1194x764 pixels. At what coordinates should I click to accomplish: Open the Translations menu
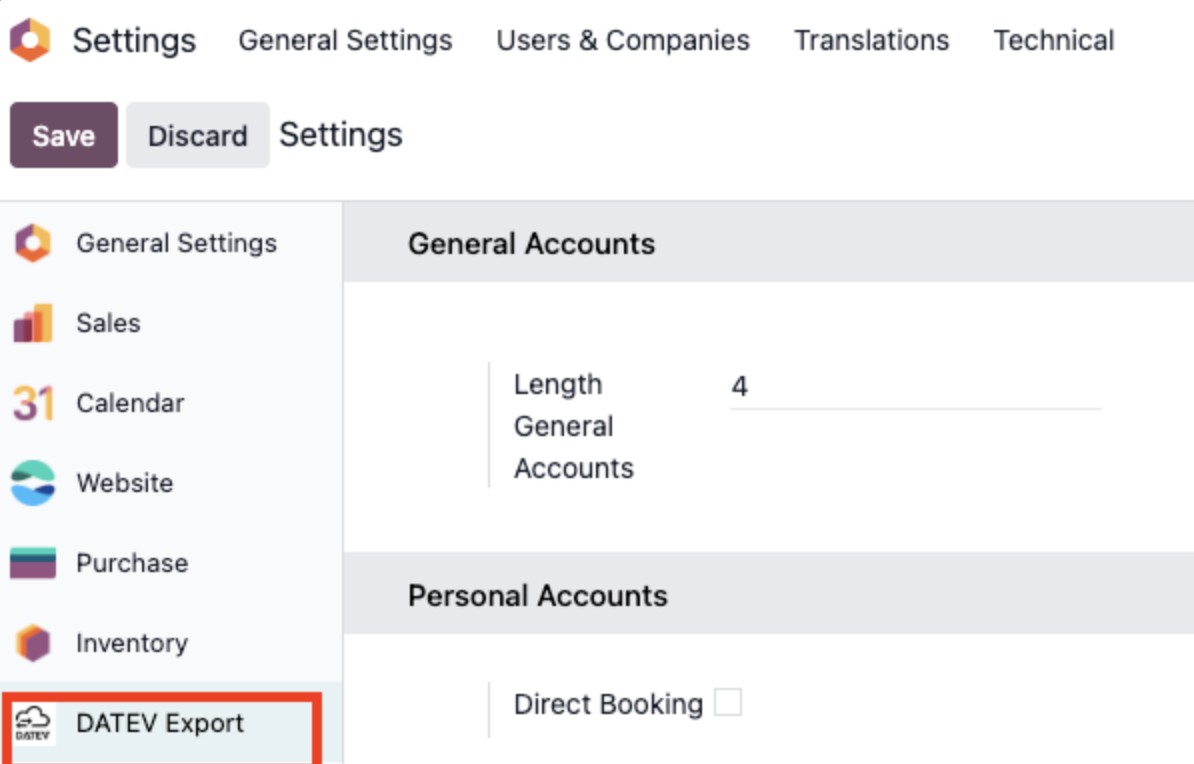tap(871, 40)
